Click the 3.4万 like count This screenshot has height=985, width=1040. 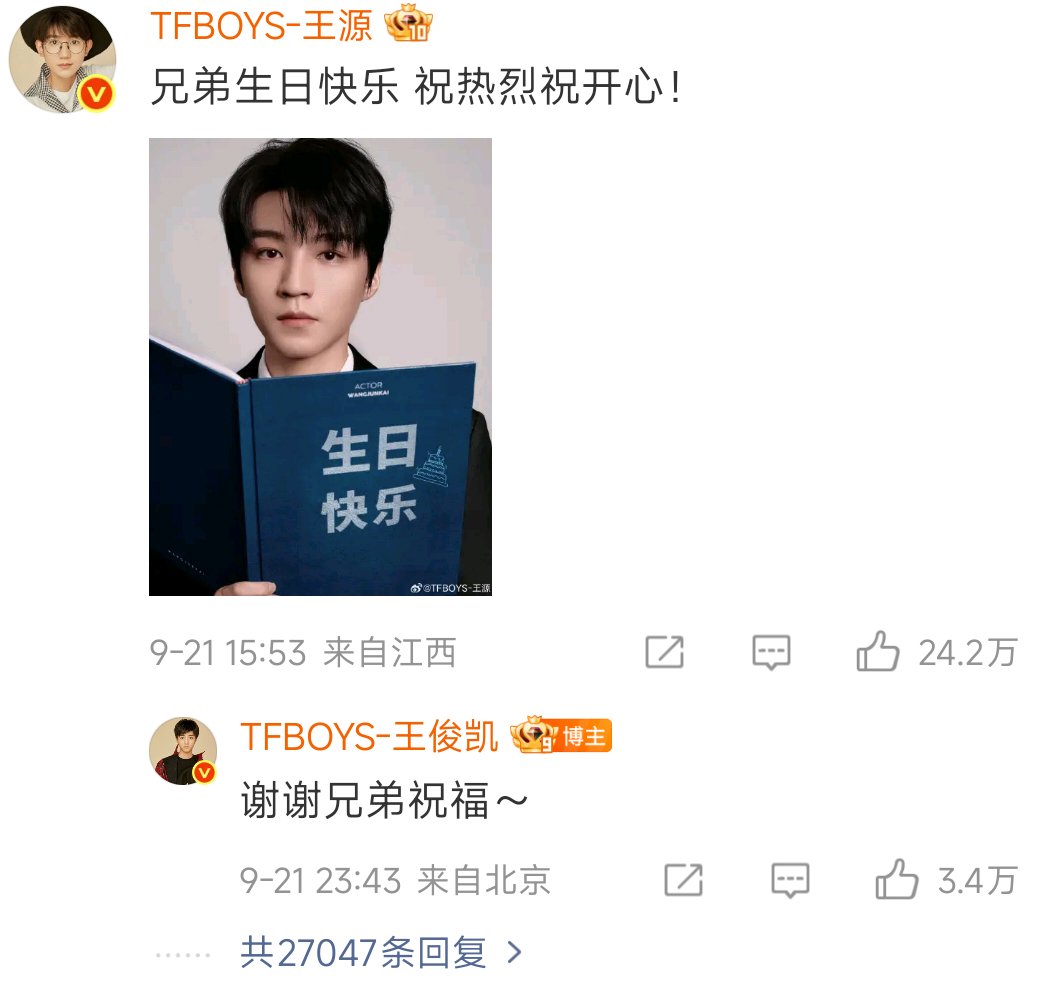(x=977, y=881)
